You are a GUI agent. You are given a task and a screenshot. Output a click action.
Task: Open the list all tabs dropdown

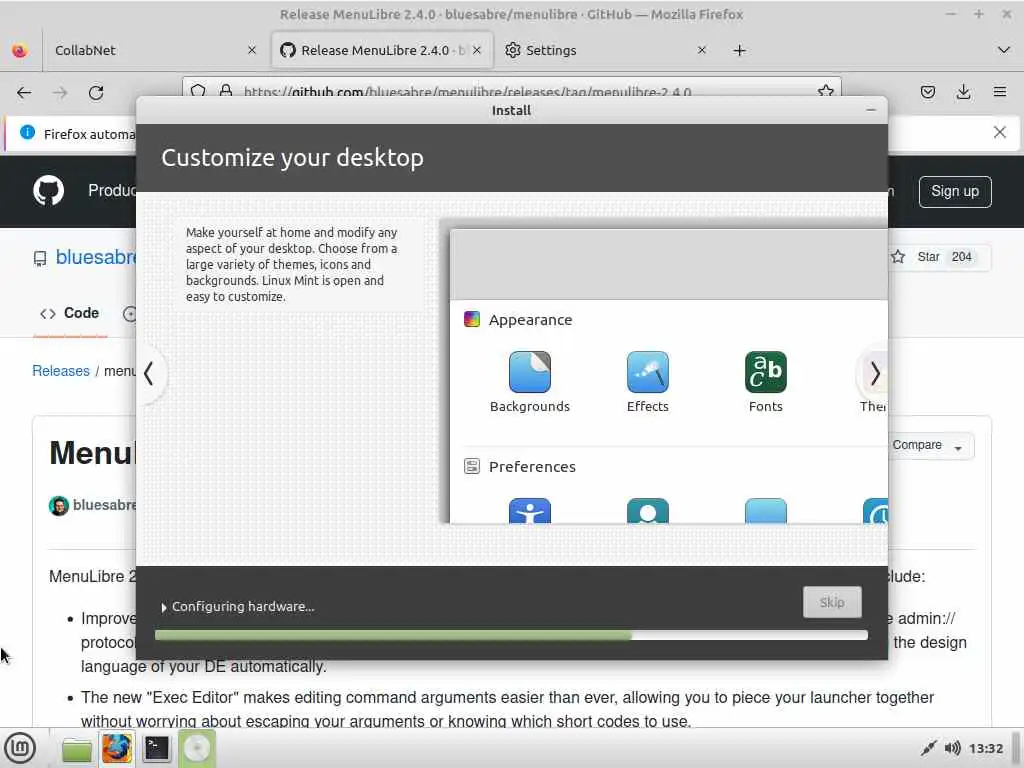coord(1004,50)
